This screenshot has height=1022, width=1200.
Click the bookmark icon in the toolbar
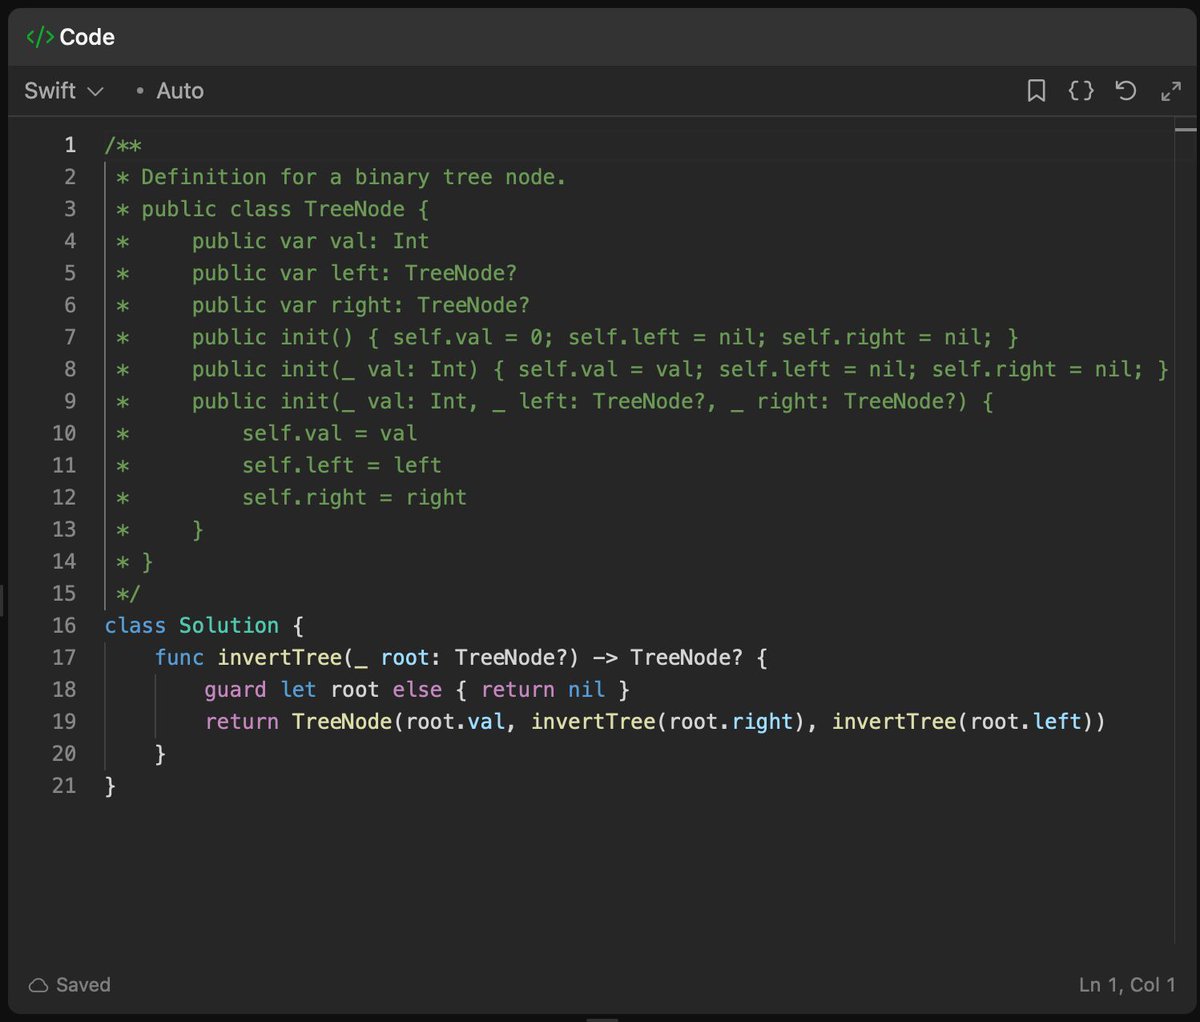click(1036, 90)
